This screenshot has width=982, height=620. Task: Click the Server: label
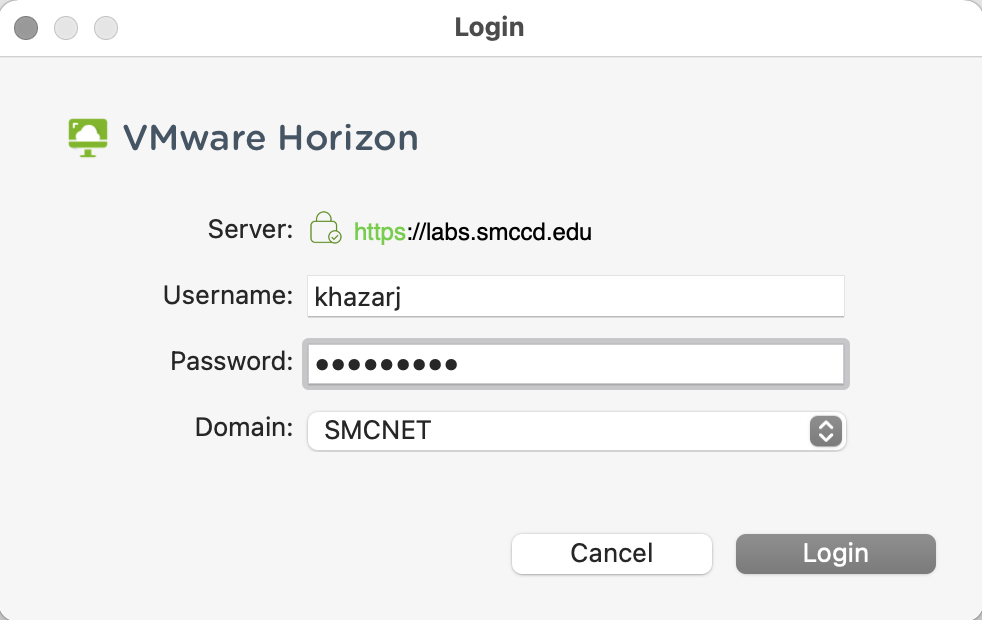pyautogui.click(x=251, y=229)
